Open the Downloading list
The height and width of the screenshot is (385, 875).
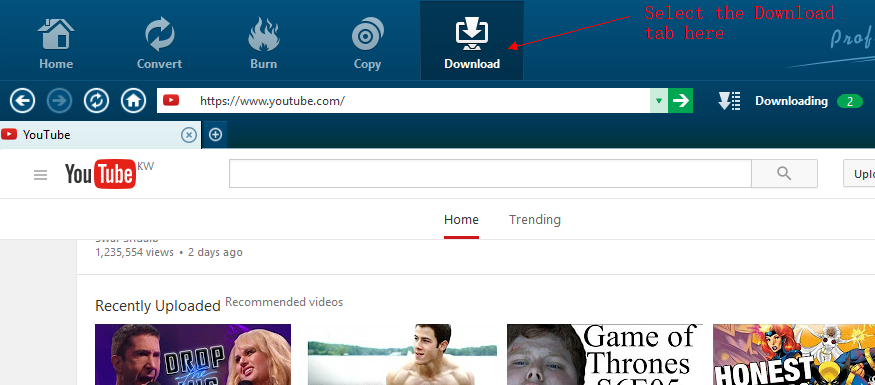[x=791, y=101]
